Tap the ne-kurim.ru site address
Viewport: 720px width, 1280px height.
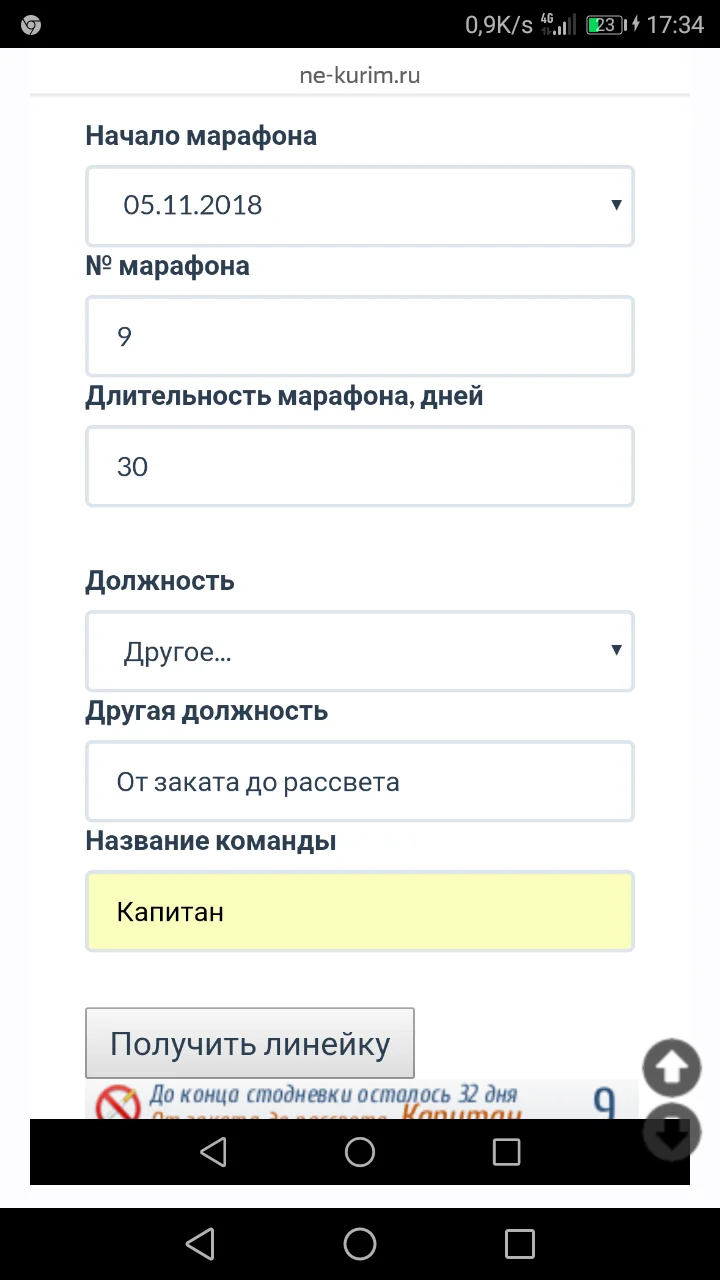point(360,76)
